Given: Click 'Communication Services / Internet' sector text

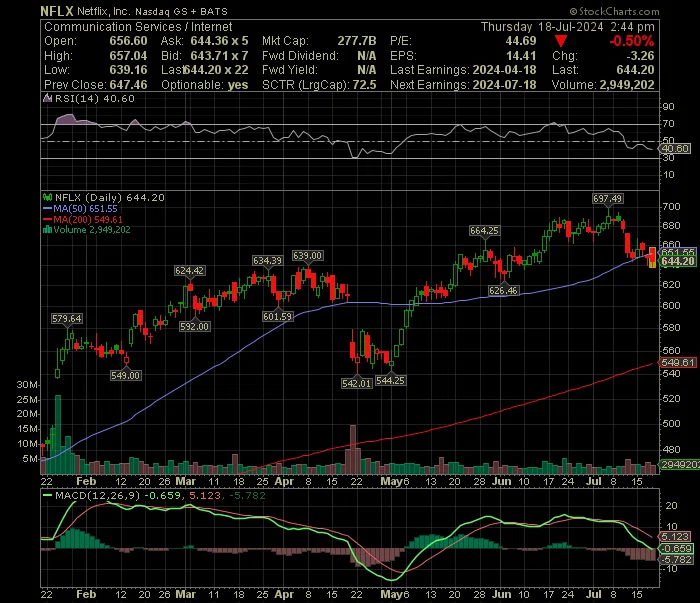Looking at the screenshot, I should [x=138, y=27].
